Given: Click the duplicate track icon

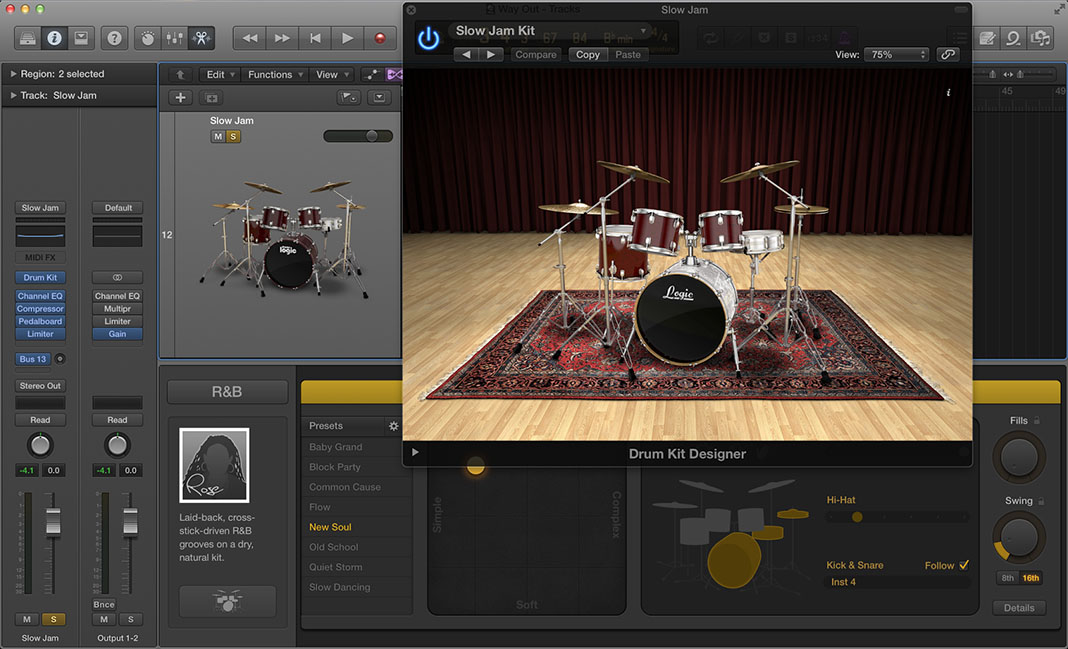Looking at the screenshot, I should (212, 98).
